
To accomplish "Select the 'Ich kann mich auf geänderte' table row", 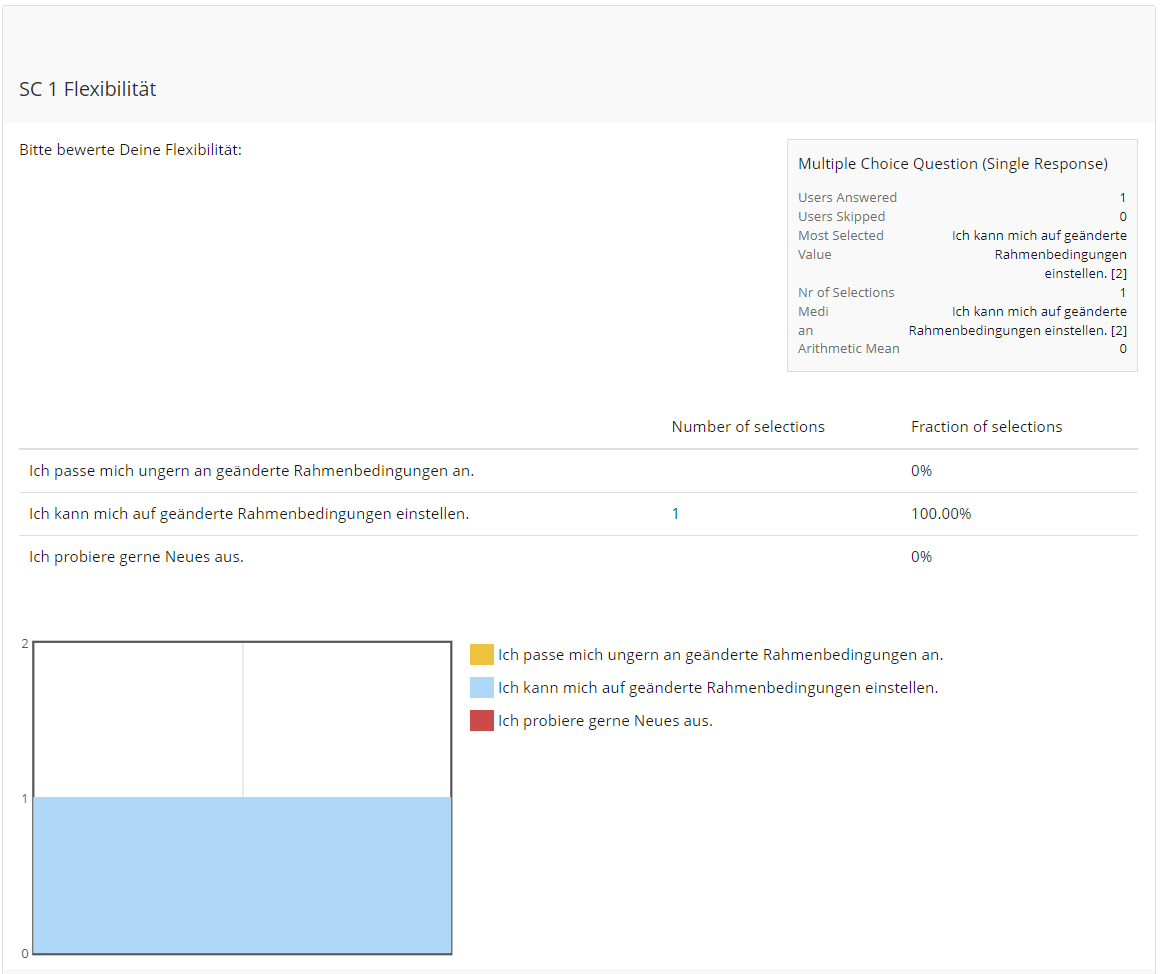I will tap(249, 514).
